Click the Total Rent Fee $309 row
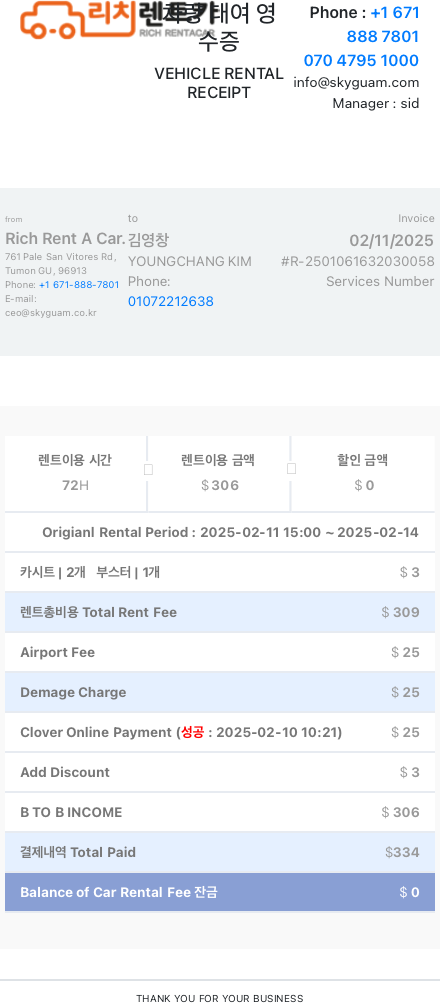440x1006 pixels. coord(220,612)
